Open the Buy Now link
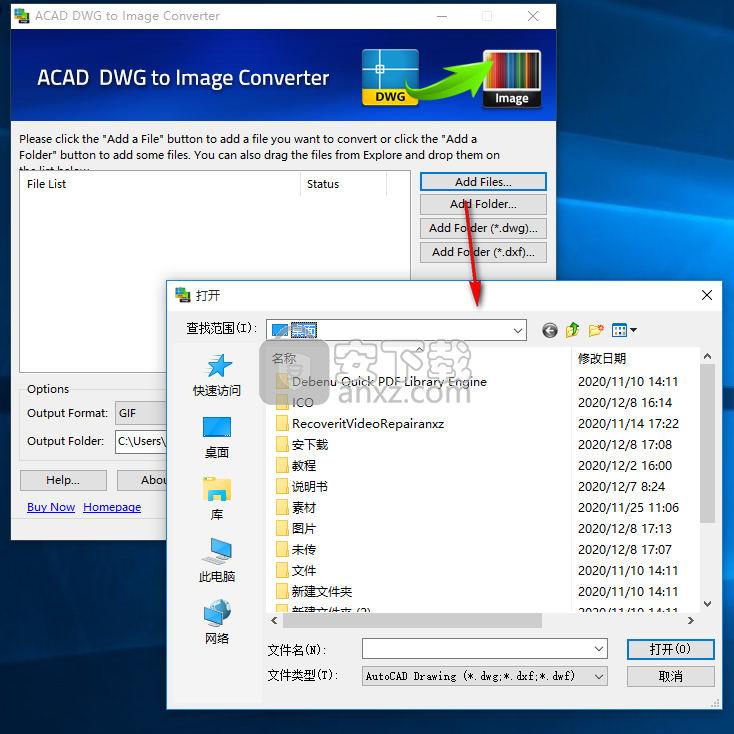The width and height of the screenshot is (734, 734). point(51,507)
